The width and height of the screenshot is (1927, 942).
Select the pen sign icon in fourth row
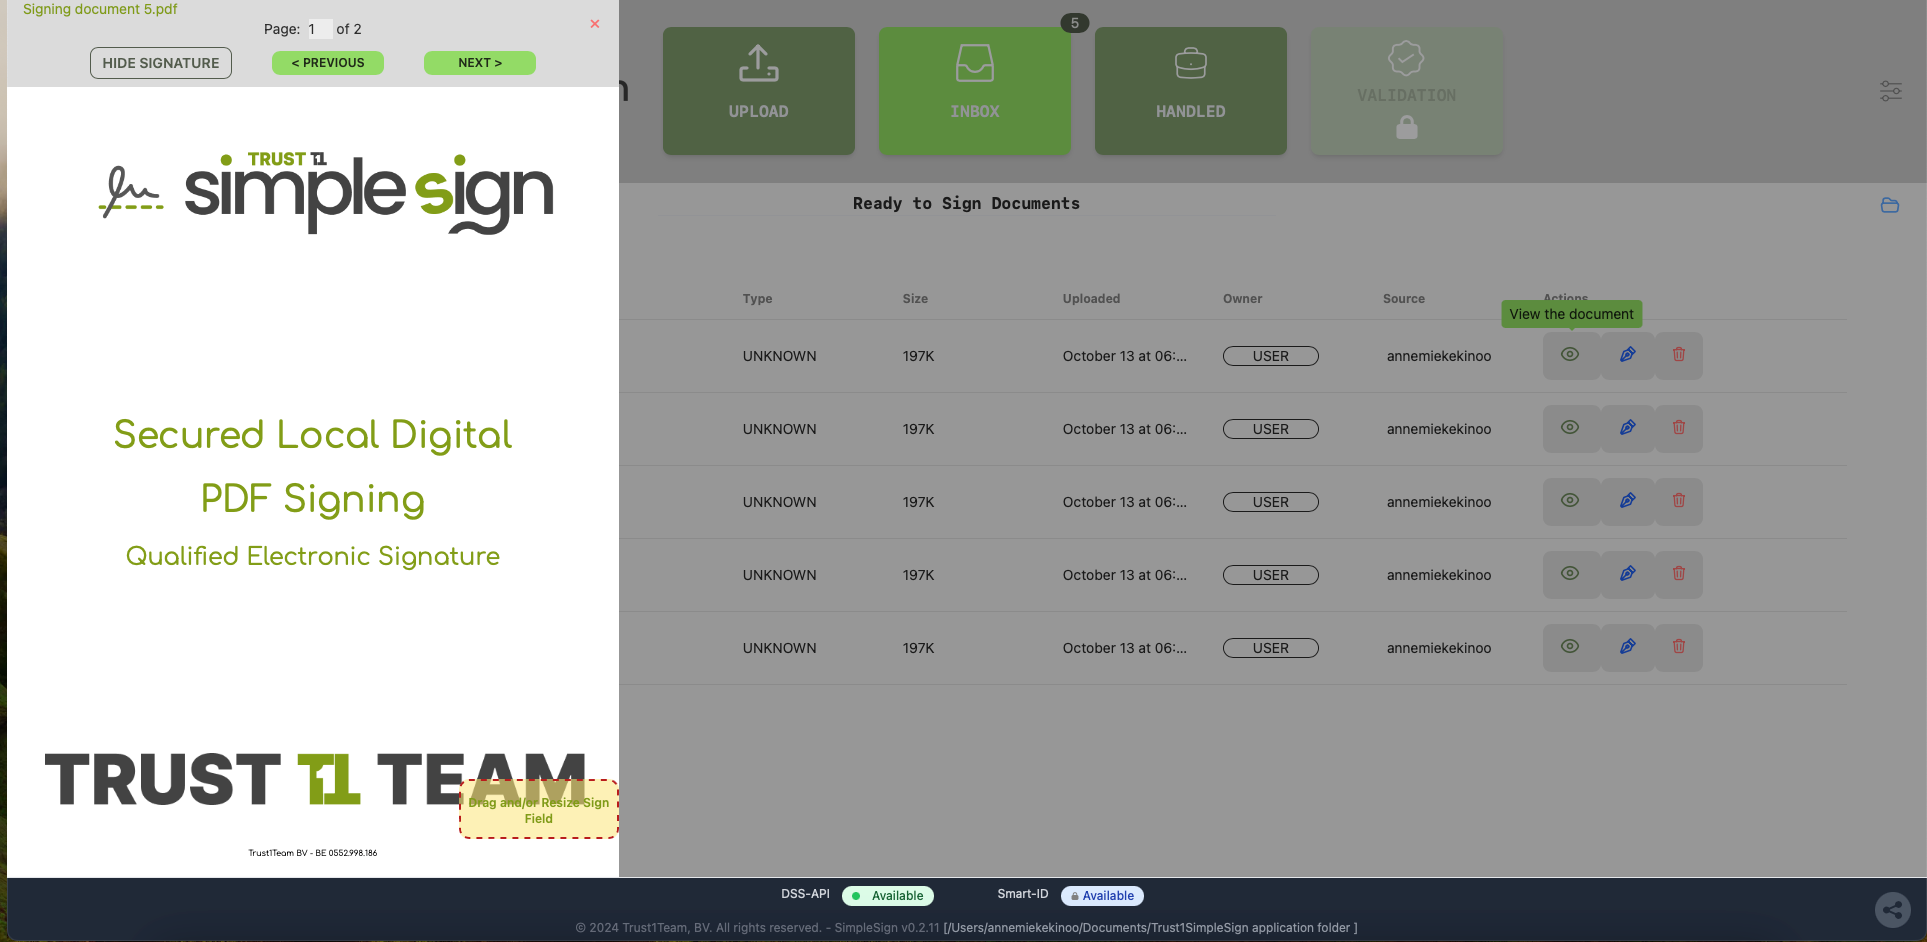(1628, 574)
